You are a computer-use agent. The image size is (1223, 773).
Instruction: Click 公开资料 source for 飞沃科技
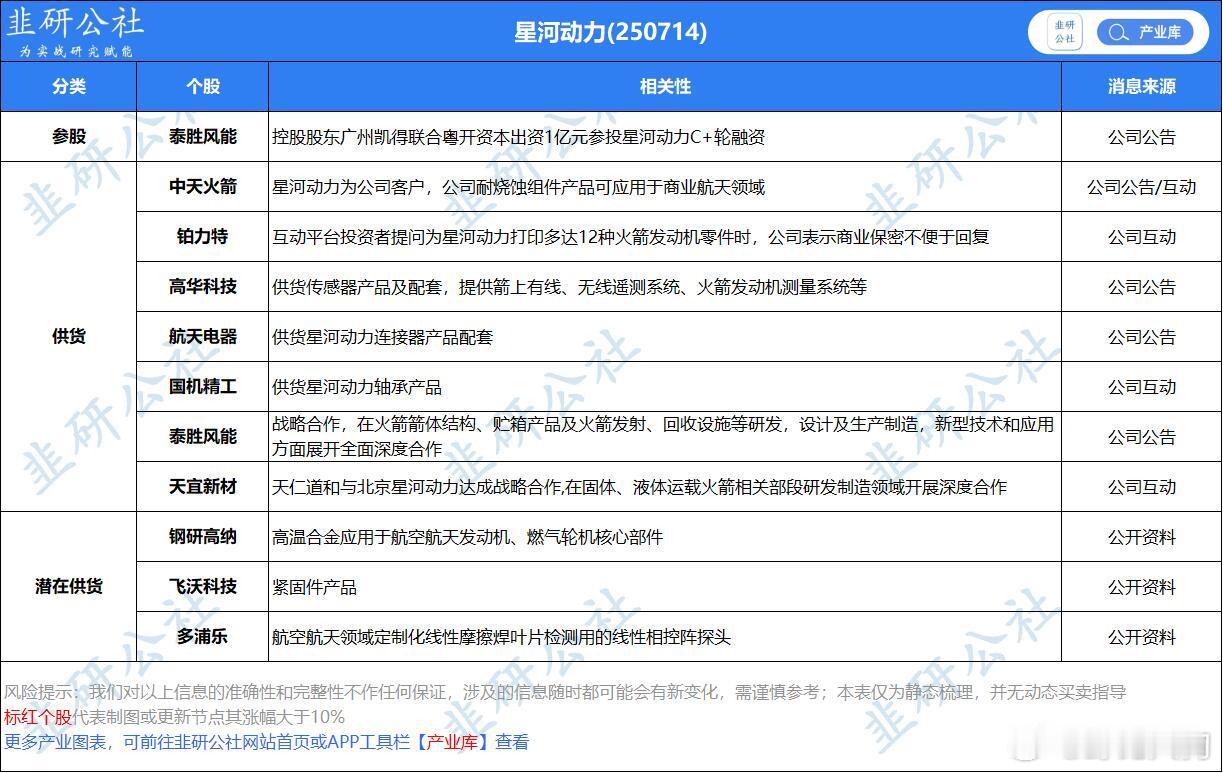pyautogui.click(x=1141, y=587)
